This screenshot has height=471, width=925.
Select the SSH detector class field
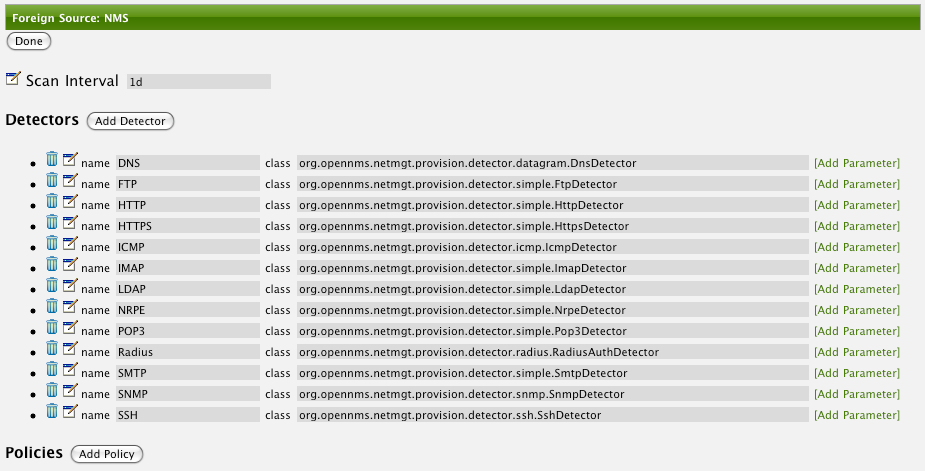pos(551,415)
